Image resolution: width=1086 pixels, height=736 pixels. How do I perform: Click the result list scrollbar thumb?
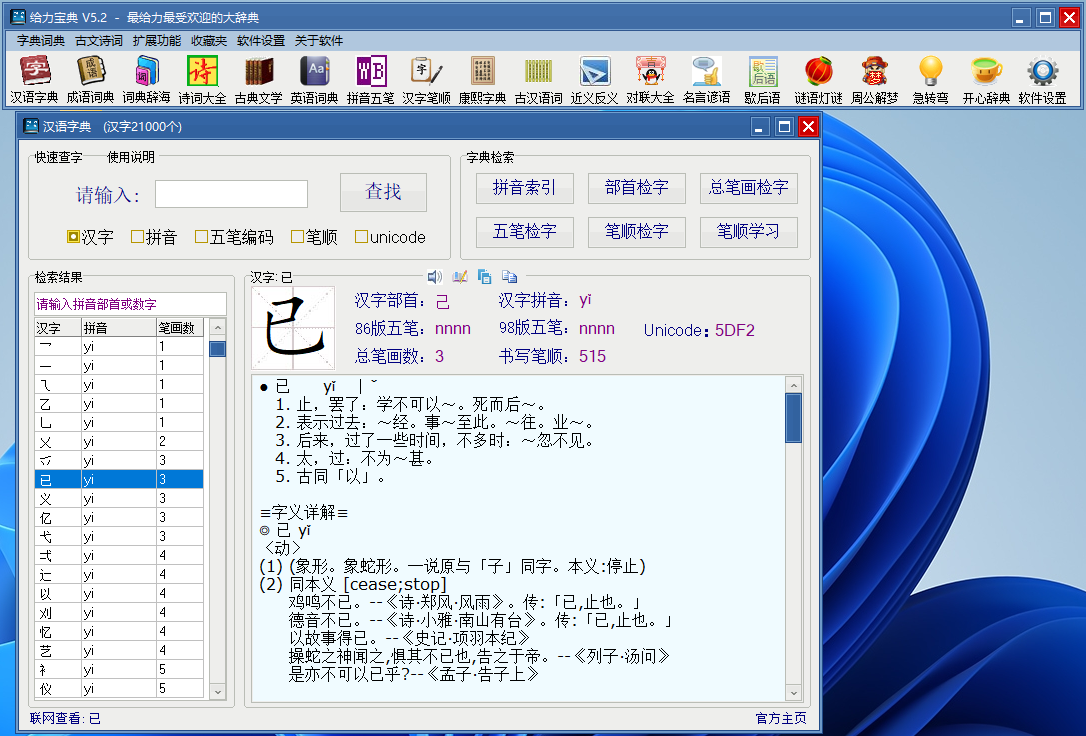217,348
